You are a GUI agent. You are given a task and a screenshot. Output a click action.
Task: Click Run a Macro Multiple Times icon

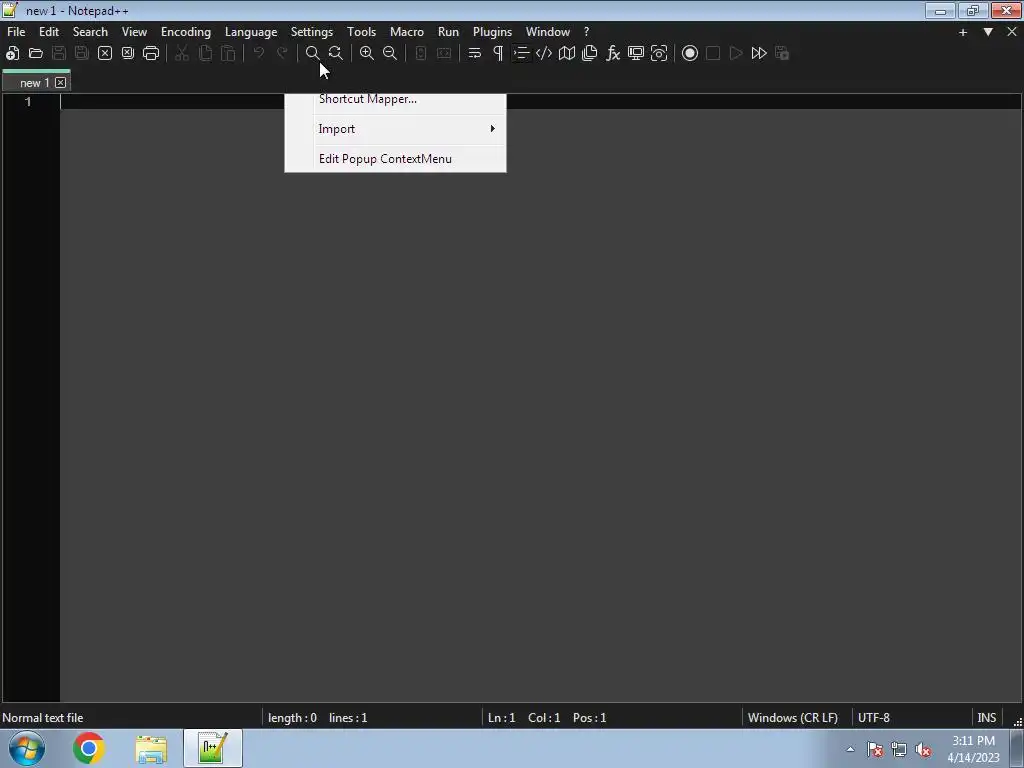(x=759, y=54)
